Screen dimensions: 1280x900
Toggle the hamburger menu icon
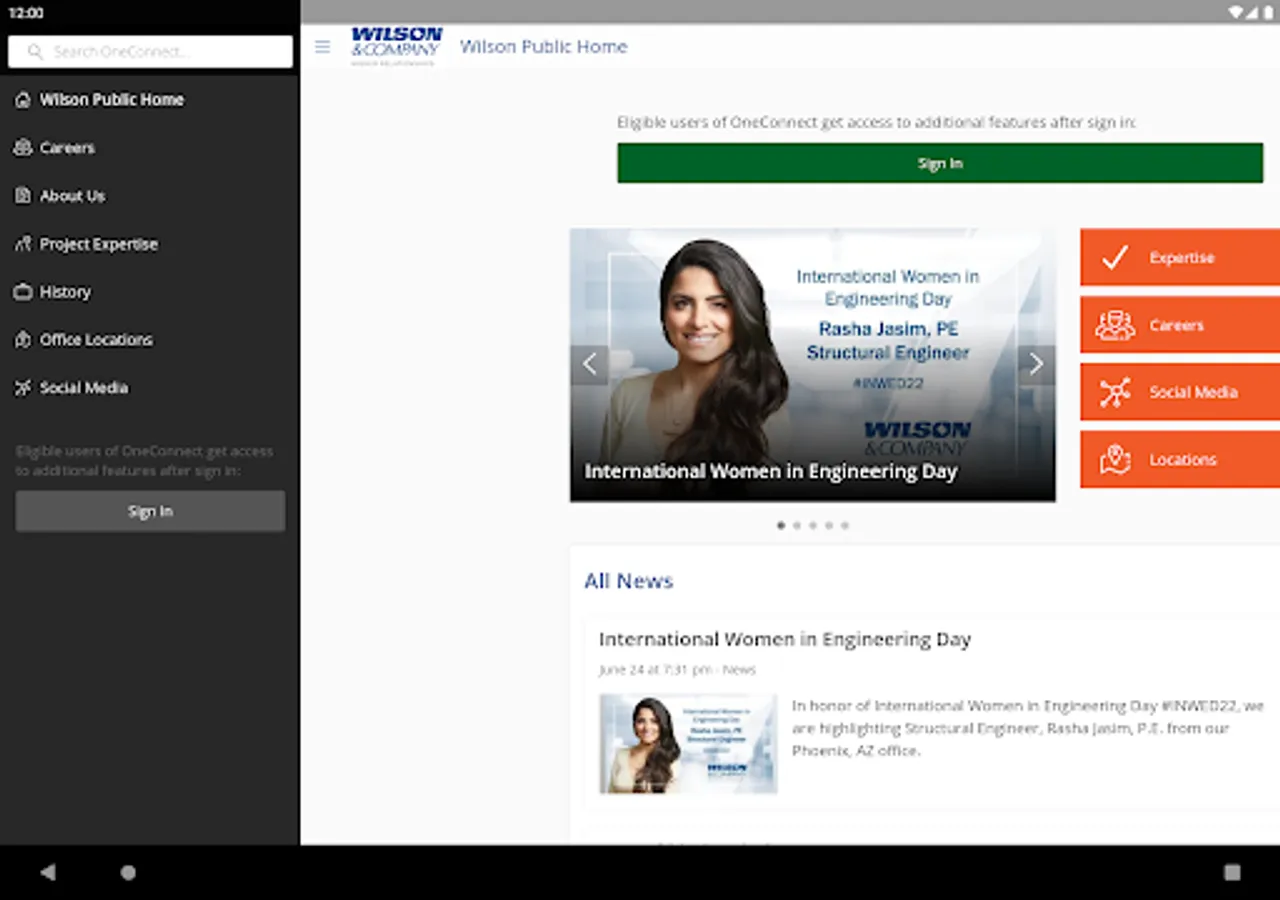(x=322, y=47)
